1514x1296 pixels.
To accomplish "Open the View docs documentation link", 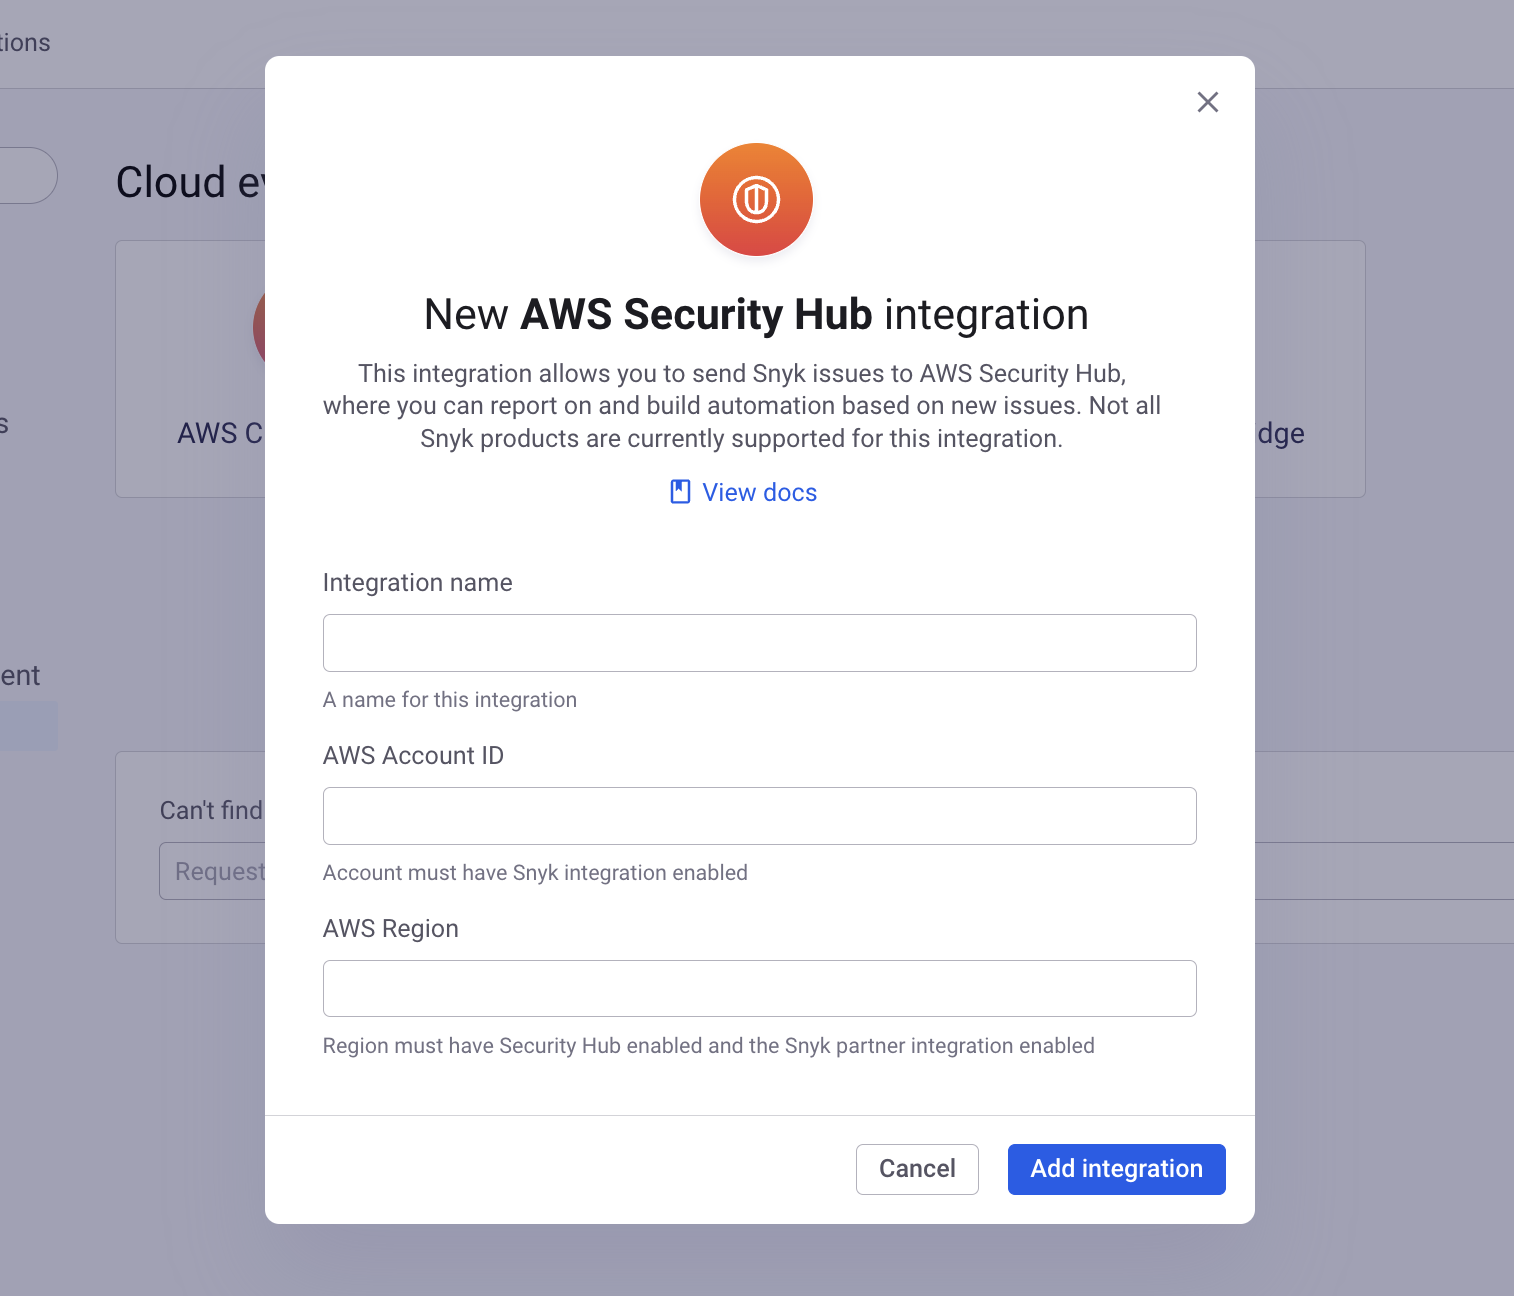I will [759, 492].
